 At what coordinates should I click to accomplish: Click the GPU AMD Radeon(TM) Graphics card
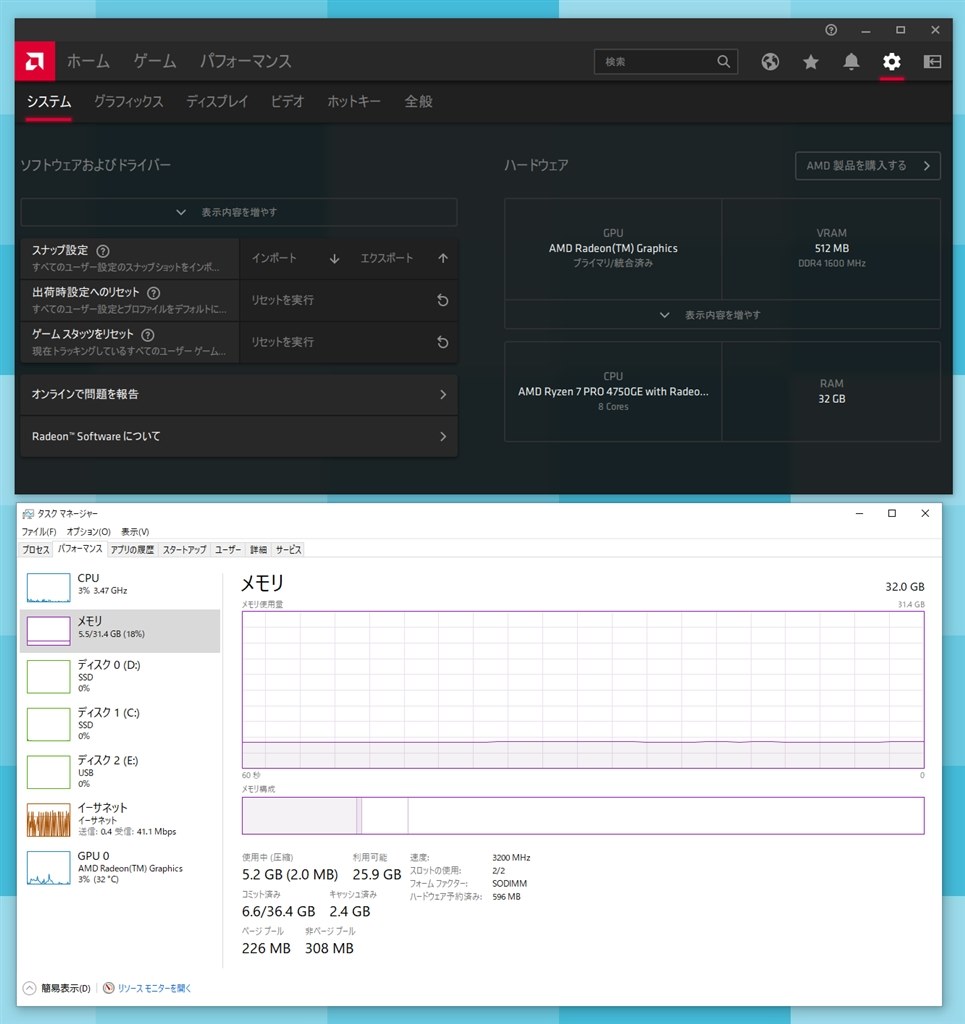point(613,249)
